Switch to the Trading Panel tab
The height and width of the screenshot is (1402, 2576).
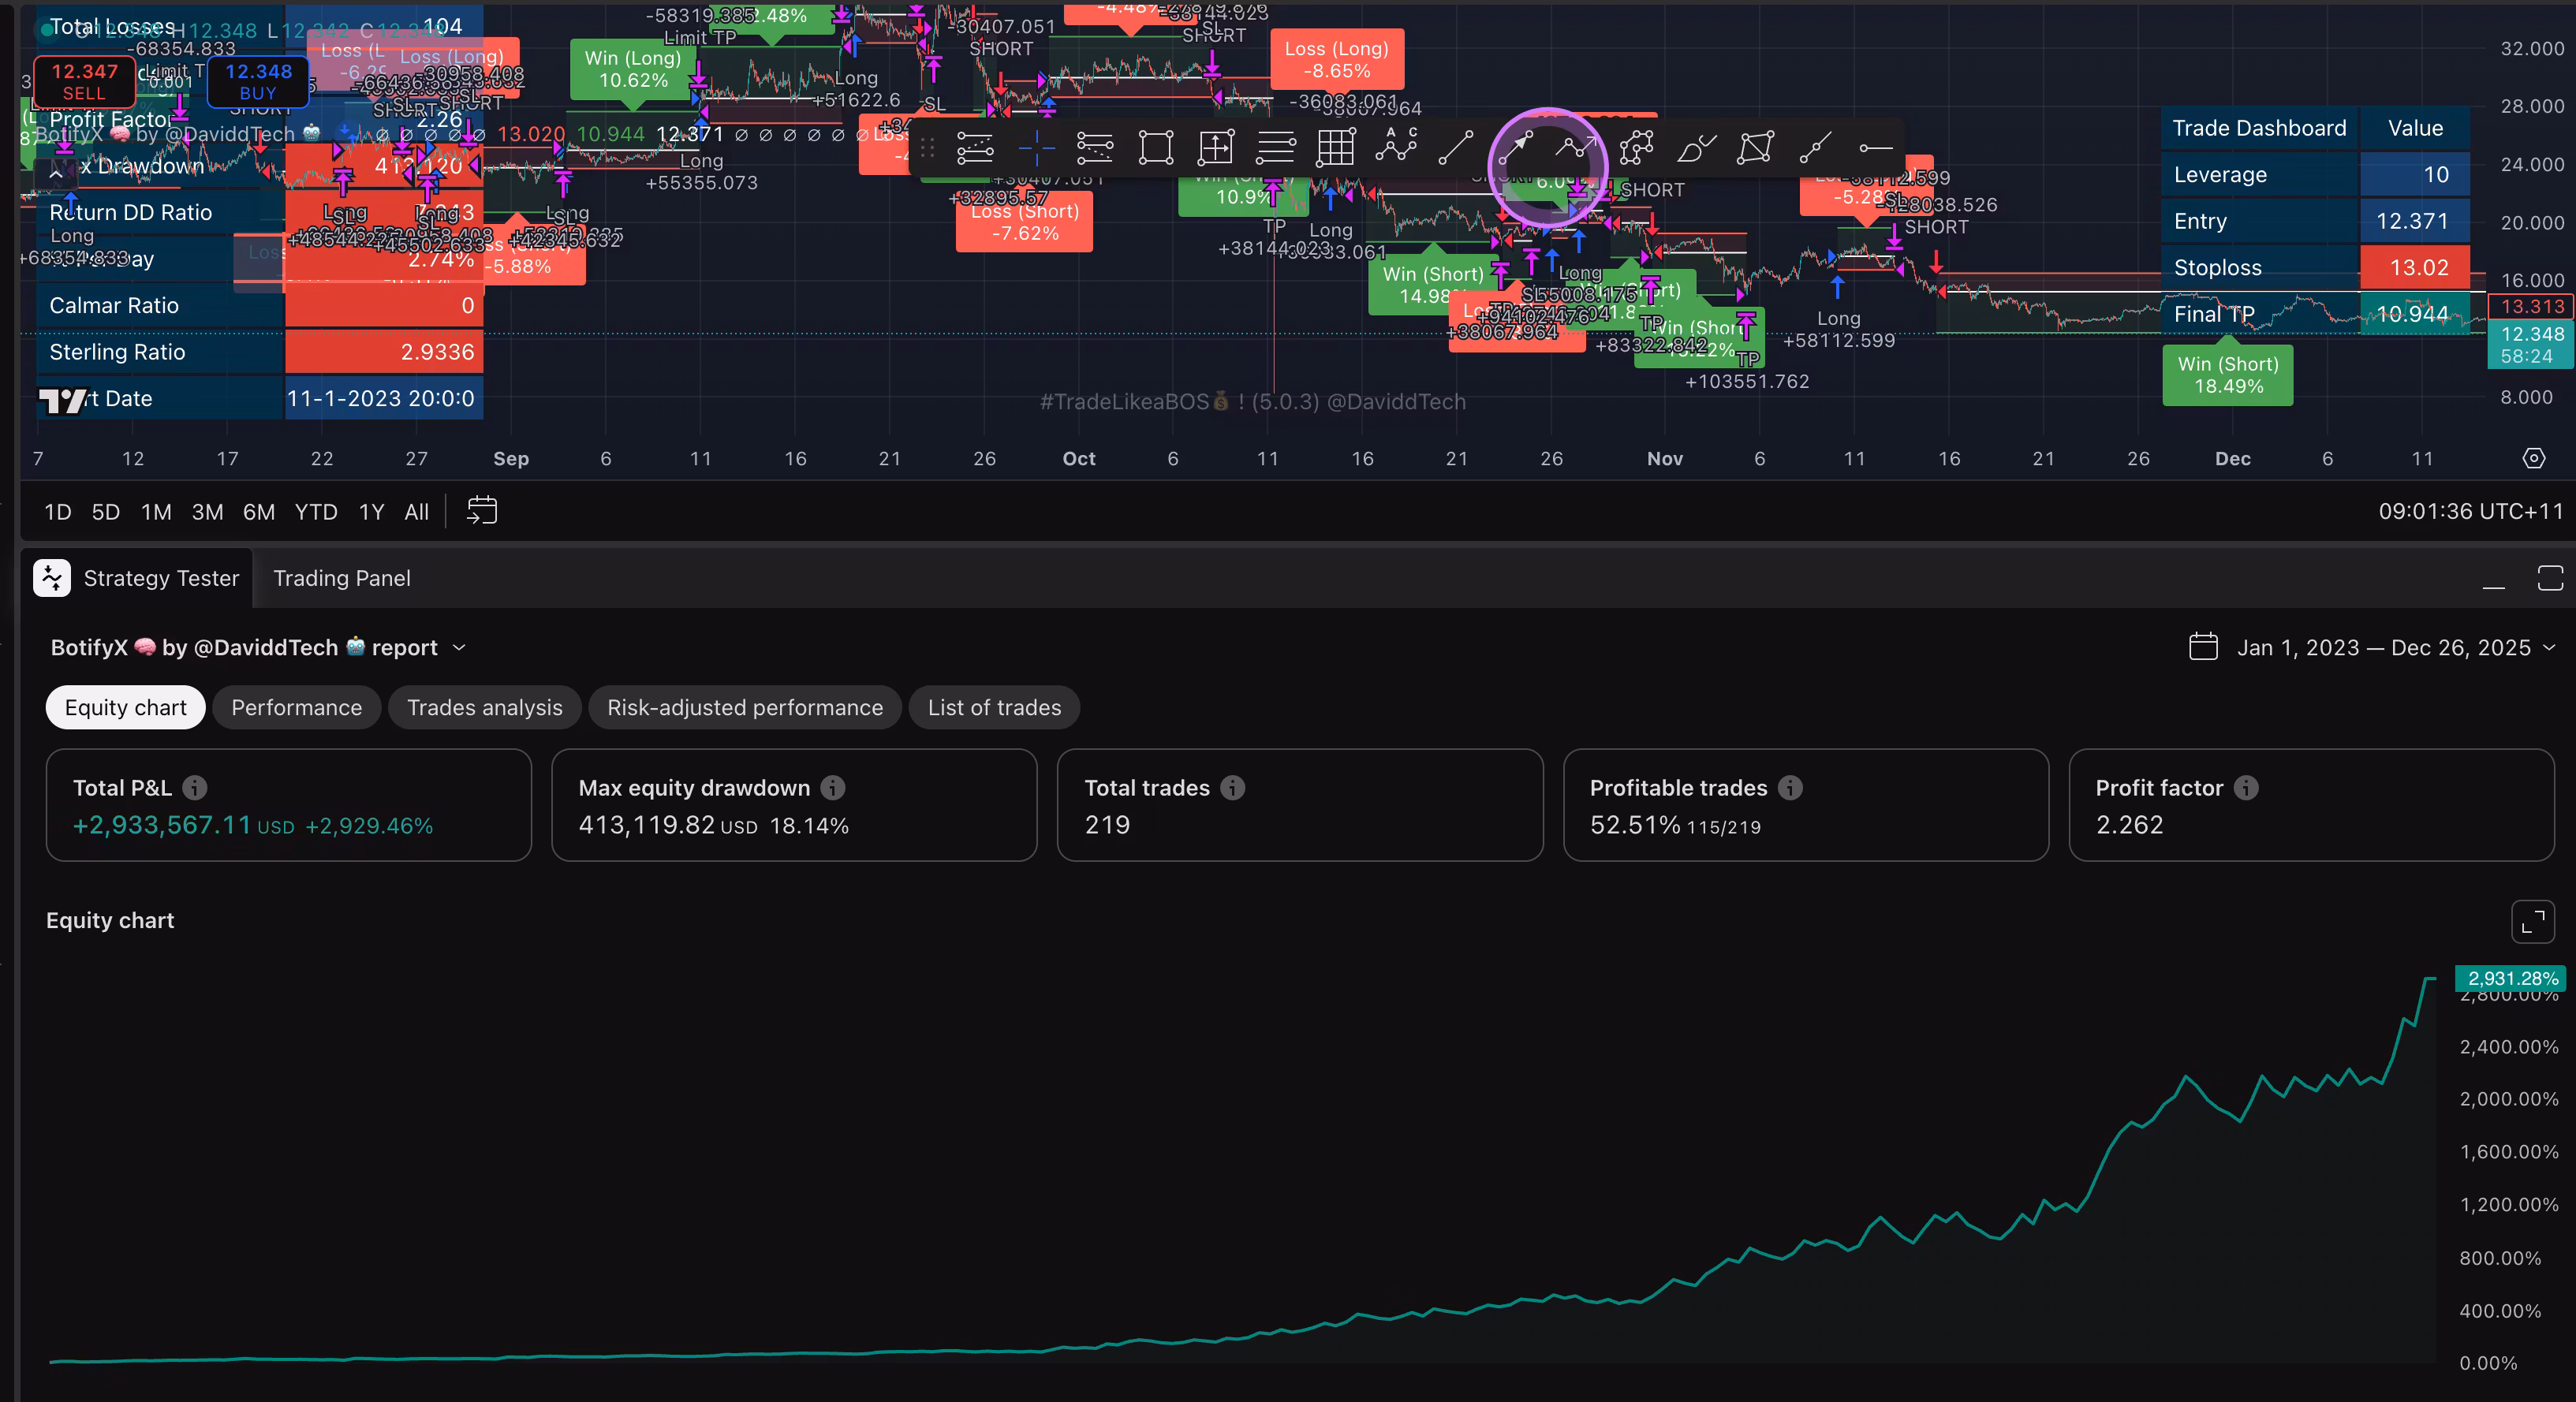(x=341, y=578)
